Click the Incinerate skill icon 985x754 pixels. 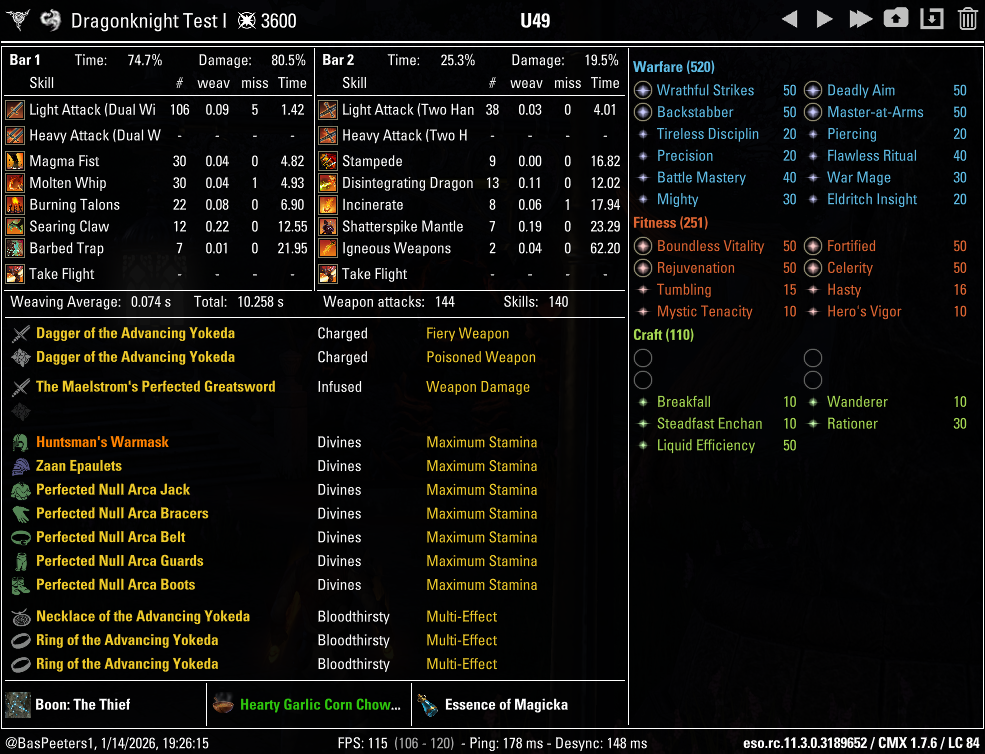(x=327, y=205)
